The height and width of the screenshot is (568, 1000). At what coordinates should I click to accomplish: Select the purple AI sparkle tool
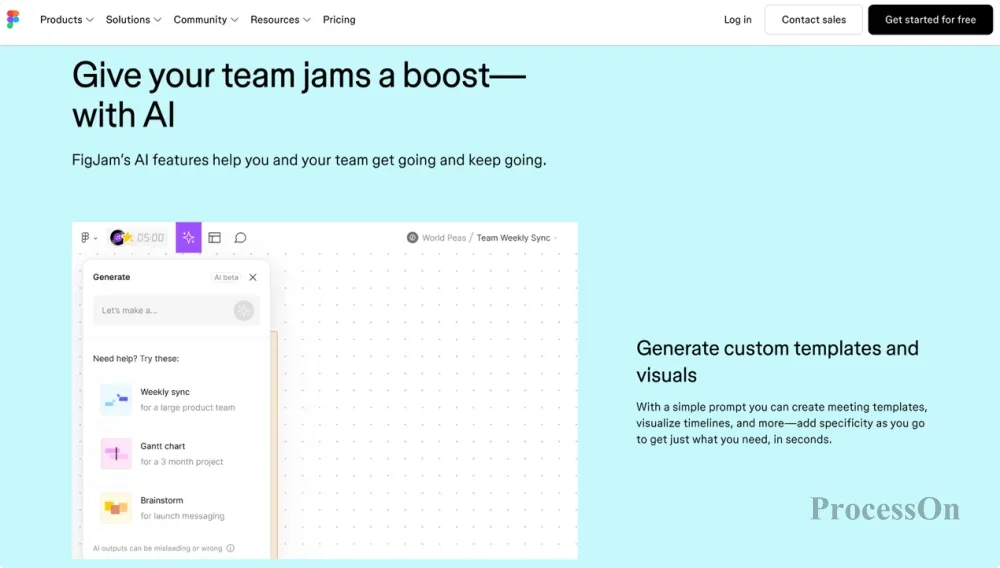pos(189,238)
